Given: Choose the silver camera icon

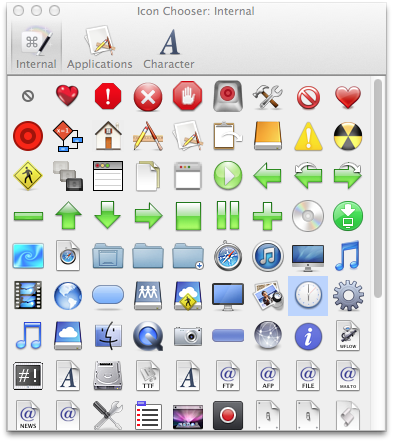Looking at the screenshot, I should [188, 336].
